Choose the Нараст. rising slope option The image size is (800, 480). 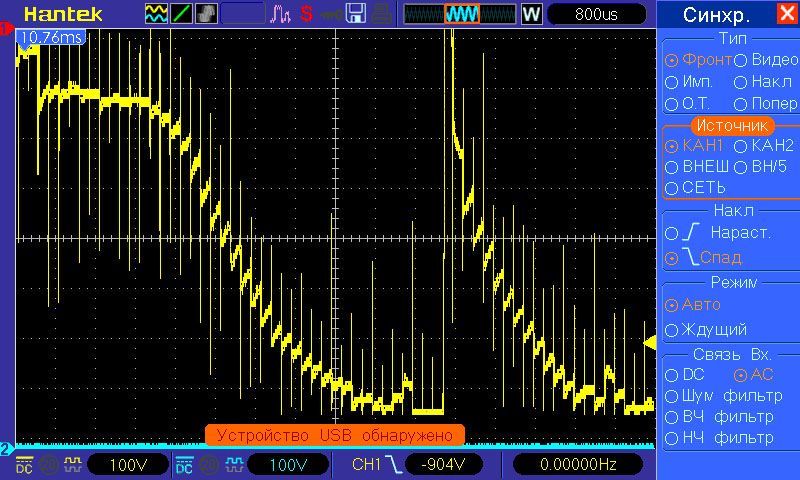pos(717,233)
